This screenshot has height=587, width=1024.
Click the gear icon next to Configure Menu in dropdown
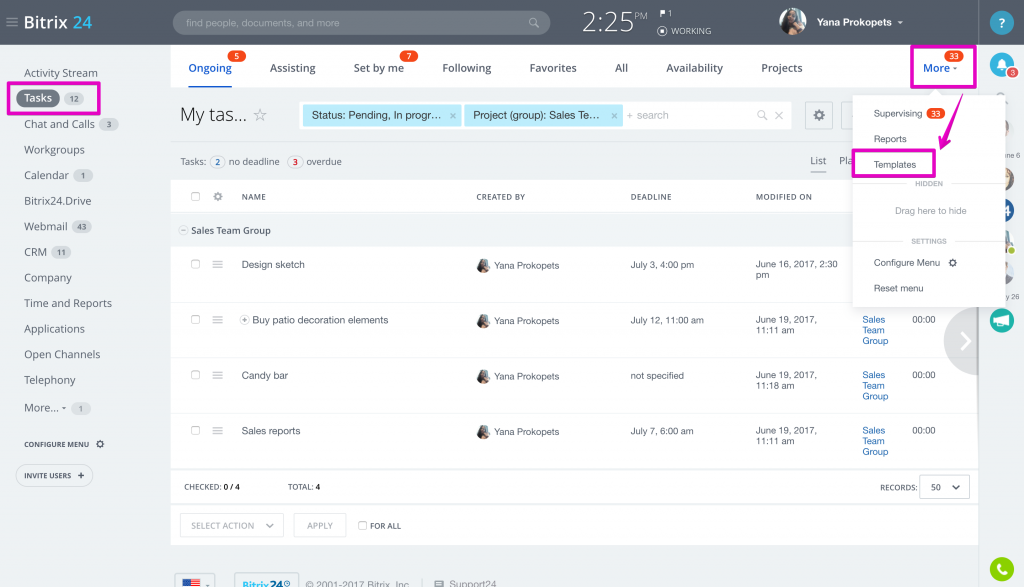click(x=953, y=262)
